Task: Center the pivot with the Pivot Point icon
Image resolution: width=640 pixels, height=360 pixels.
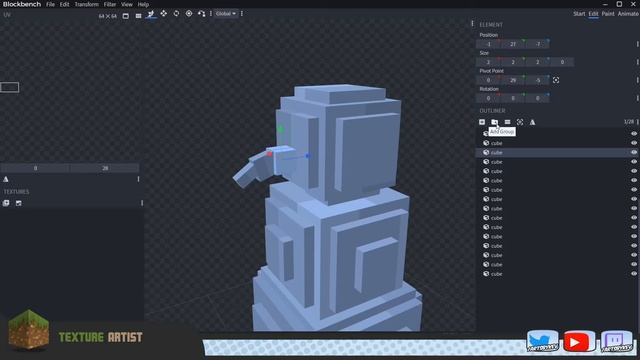Action: point(556,80)
